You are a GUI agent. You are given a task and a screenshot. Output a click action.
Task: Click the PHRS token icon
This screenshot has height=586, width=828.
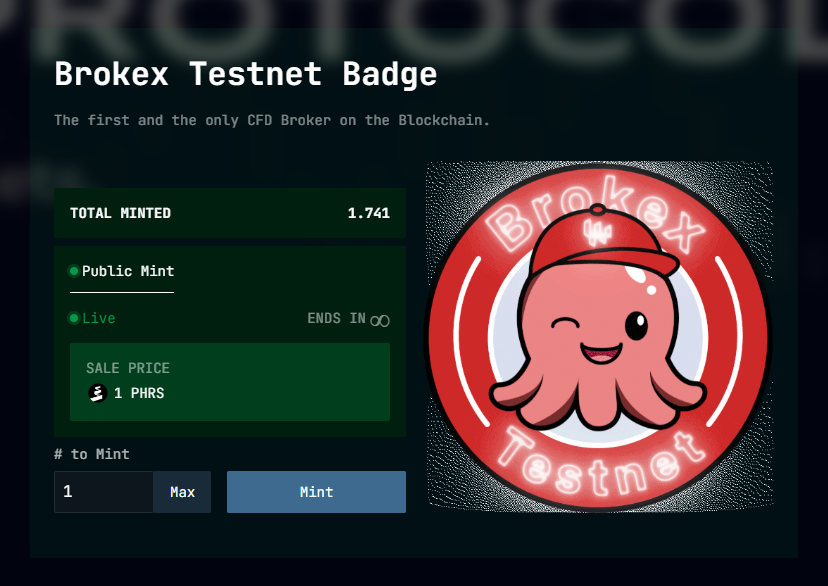tap(98, 393)
